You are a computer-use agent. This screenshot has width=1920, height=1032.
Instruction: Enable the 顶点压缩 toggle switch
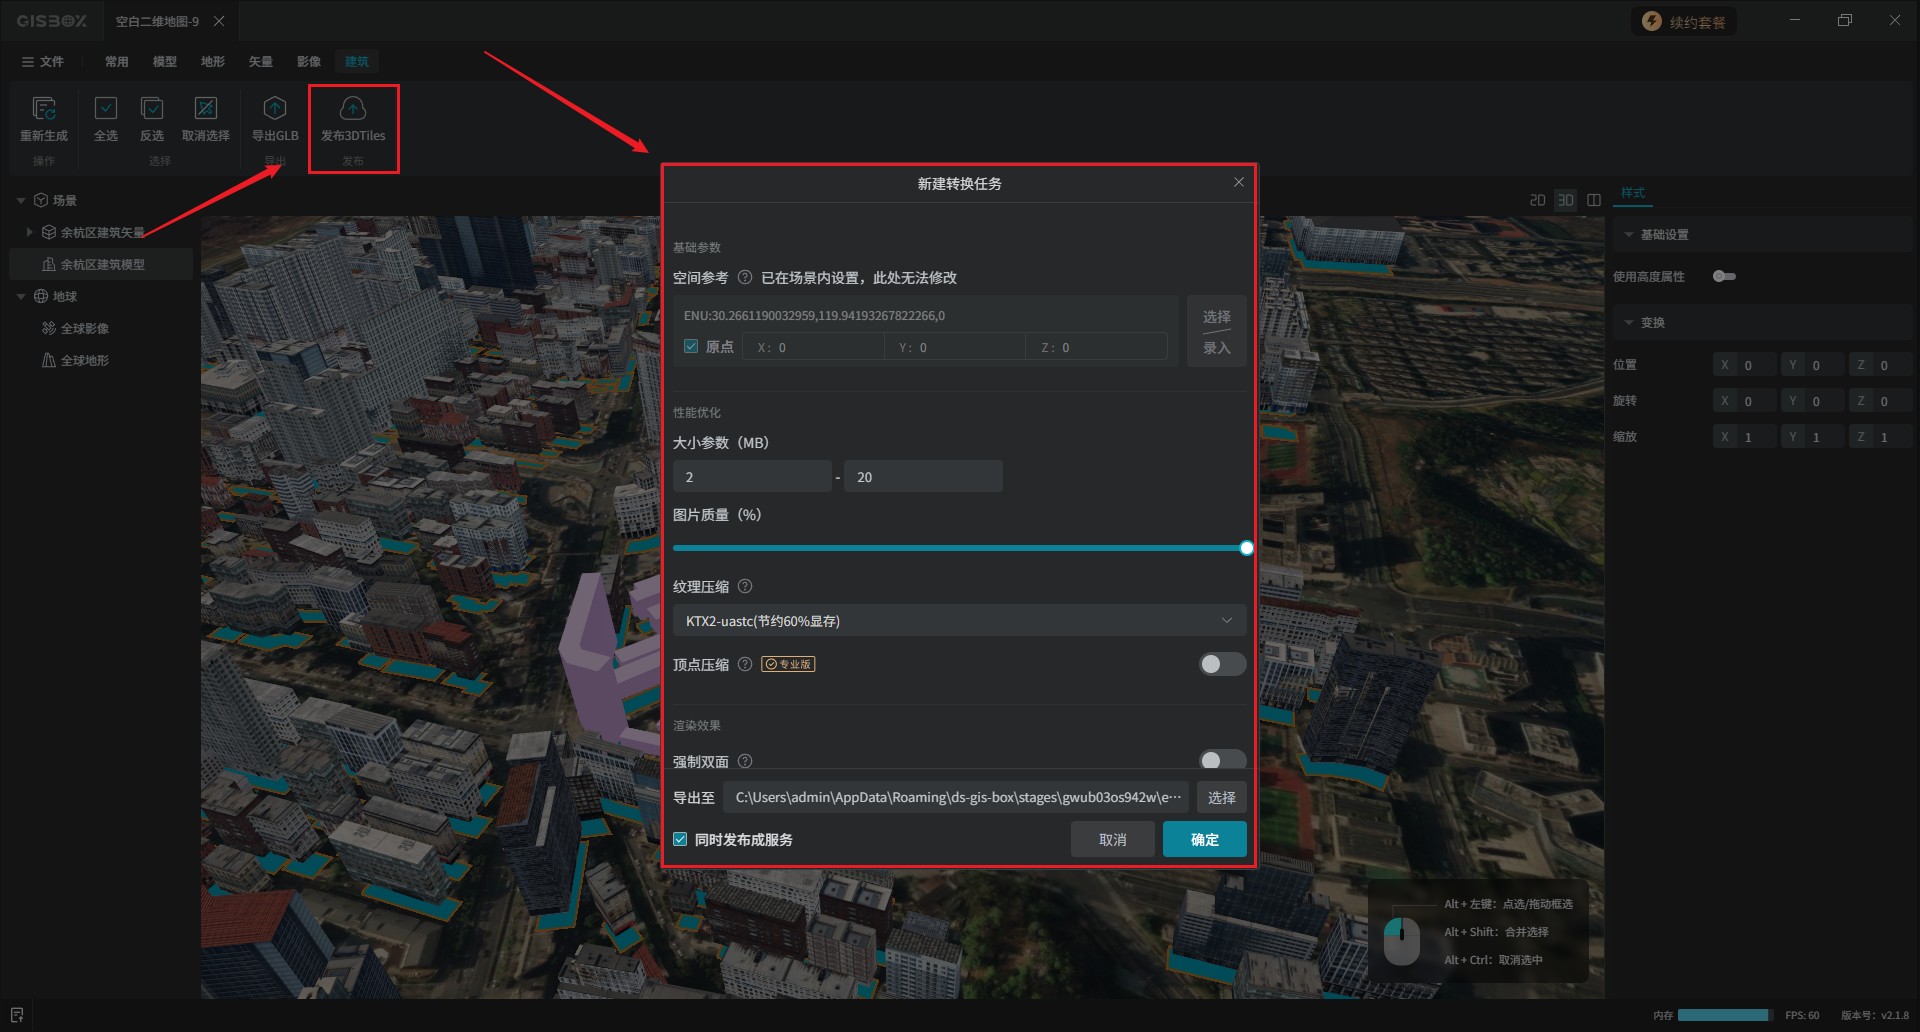point(1222,665)
